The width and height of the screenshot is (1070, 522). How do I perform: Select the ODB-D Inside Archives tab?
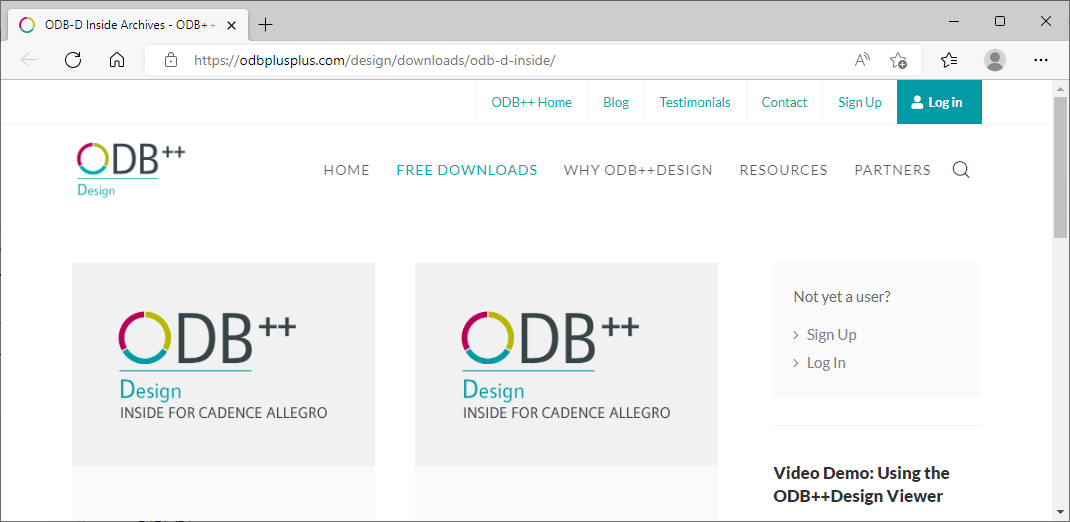point(126,25)
